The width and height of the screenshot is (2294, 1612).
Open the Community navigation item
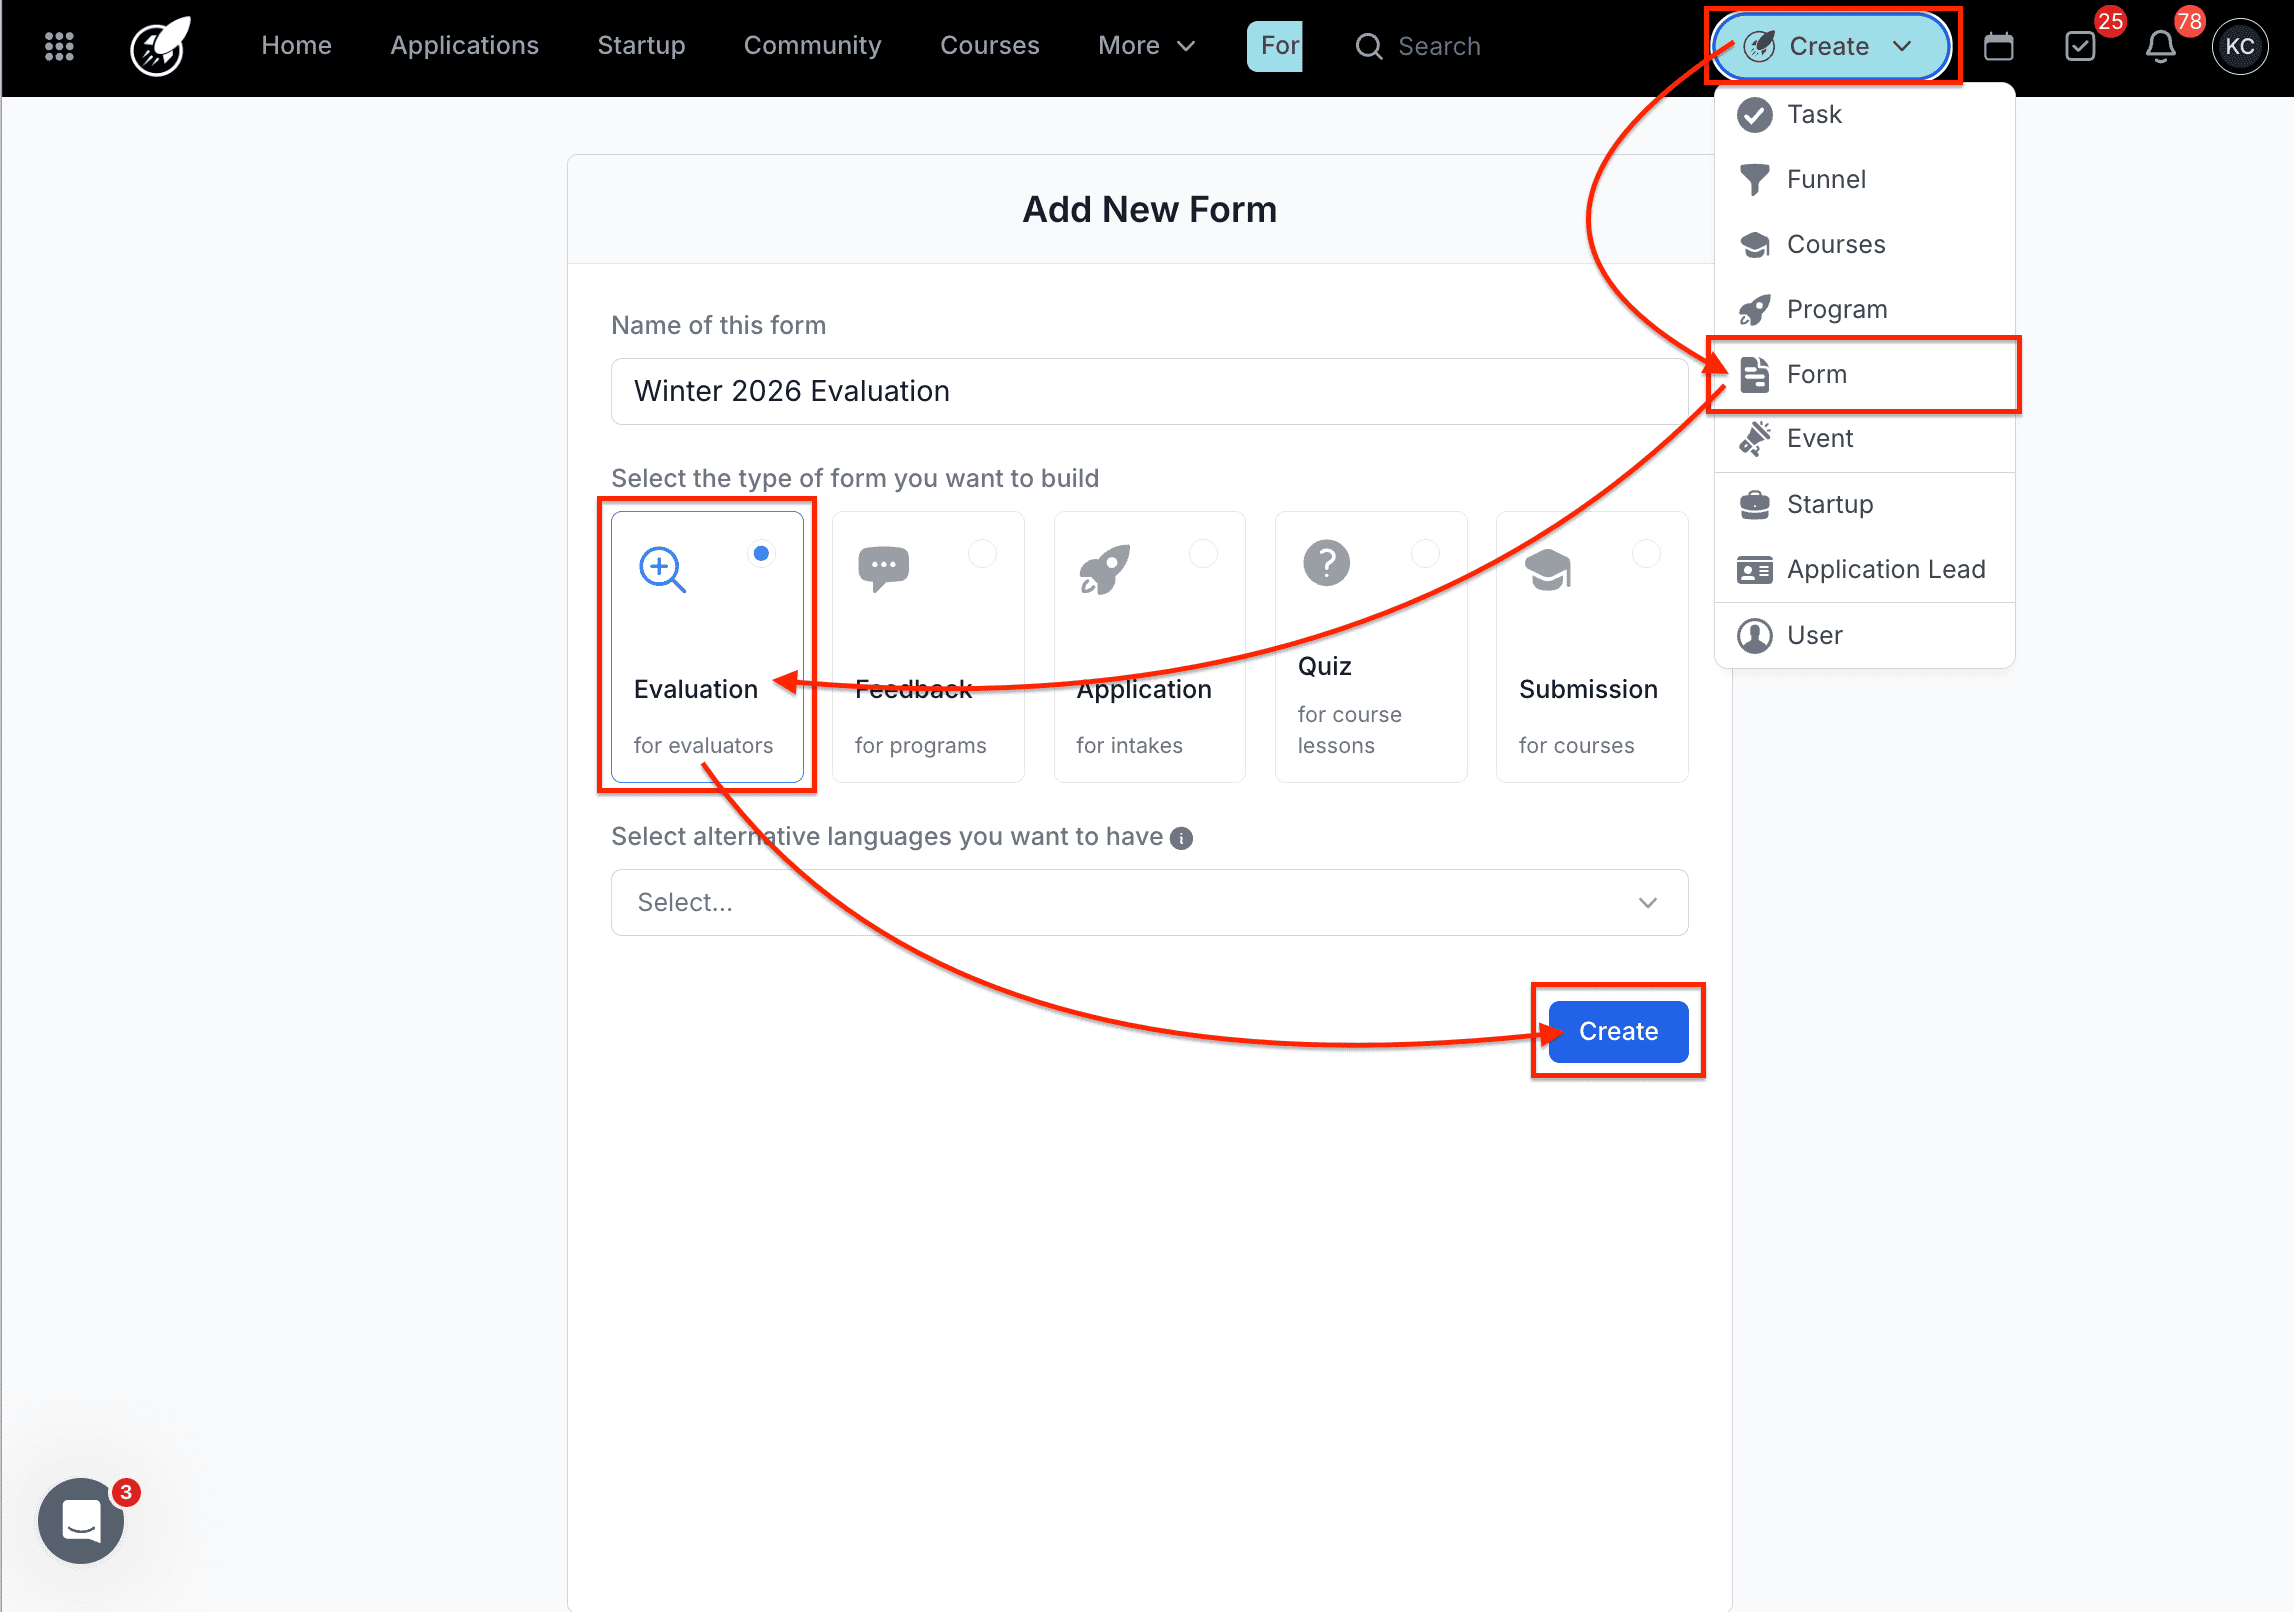tap(812, 45)
